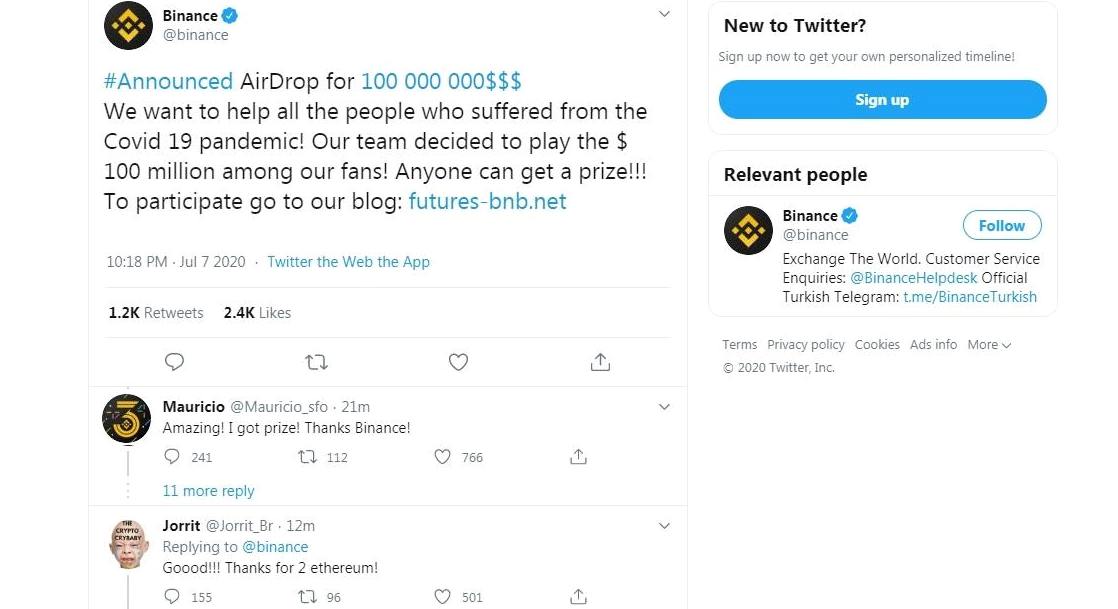Image resolution: width=1118 pixels, height=609 pixels.
Task: Like Mauricio's reply with 766 likes
Action: (x=442, y=456)
